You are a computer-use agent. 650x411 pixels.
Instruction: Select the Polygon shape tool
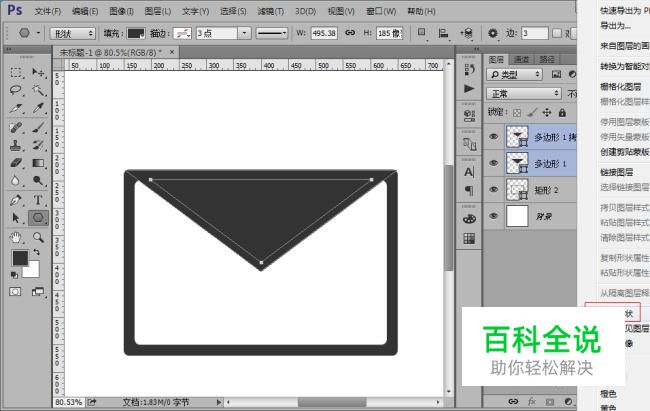(38, 218)
